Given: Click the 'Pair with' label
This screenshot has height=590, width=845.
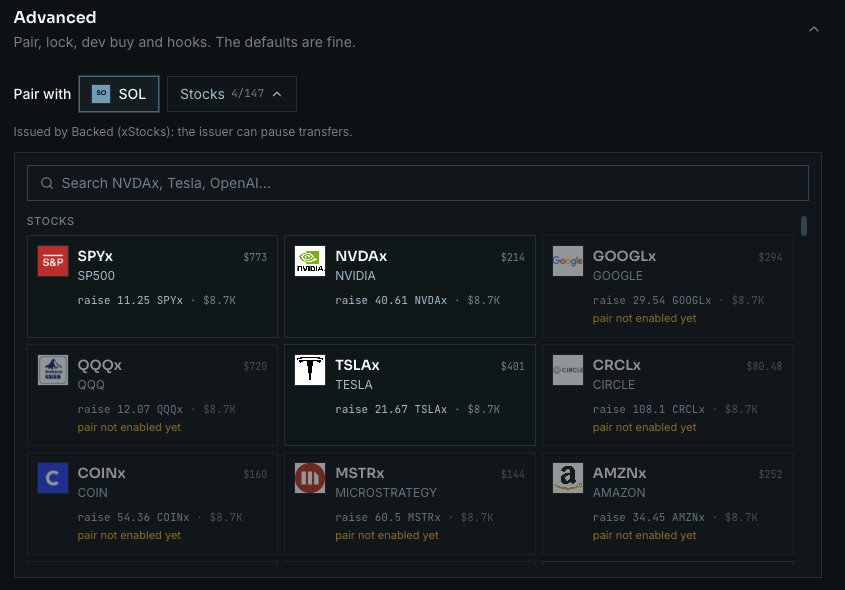Looking at the screenshot, I should 42,94.
